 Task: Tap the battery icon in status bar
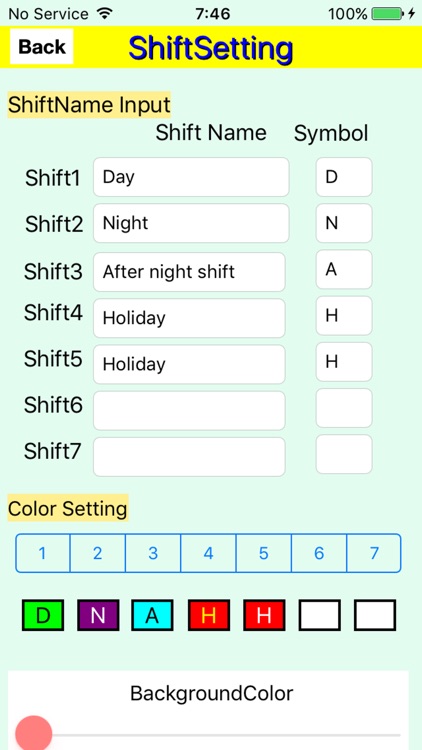pos(388,14)
